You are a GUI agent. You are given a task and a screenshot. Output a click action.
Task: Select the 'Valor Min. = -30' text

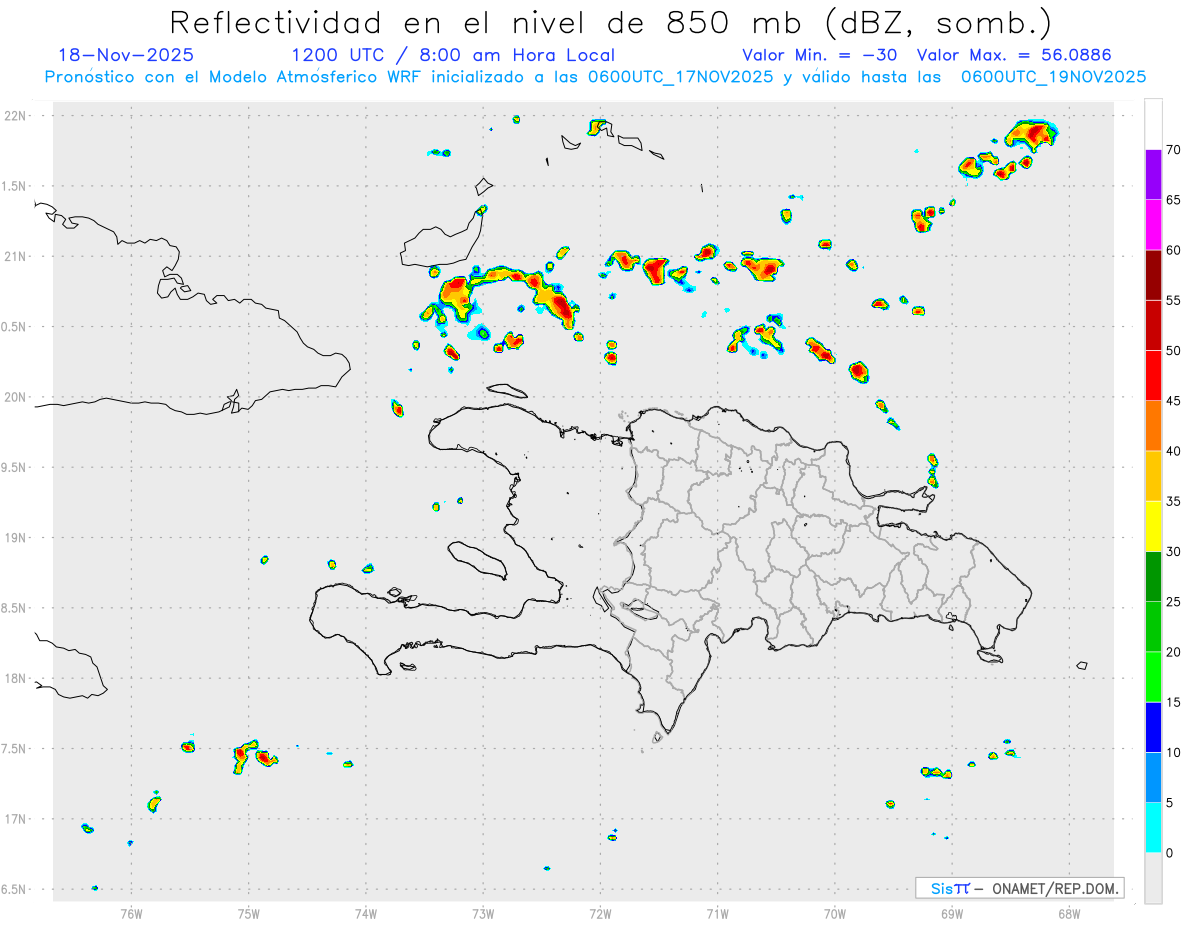pos(819,55)
